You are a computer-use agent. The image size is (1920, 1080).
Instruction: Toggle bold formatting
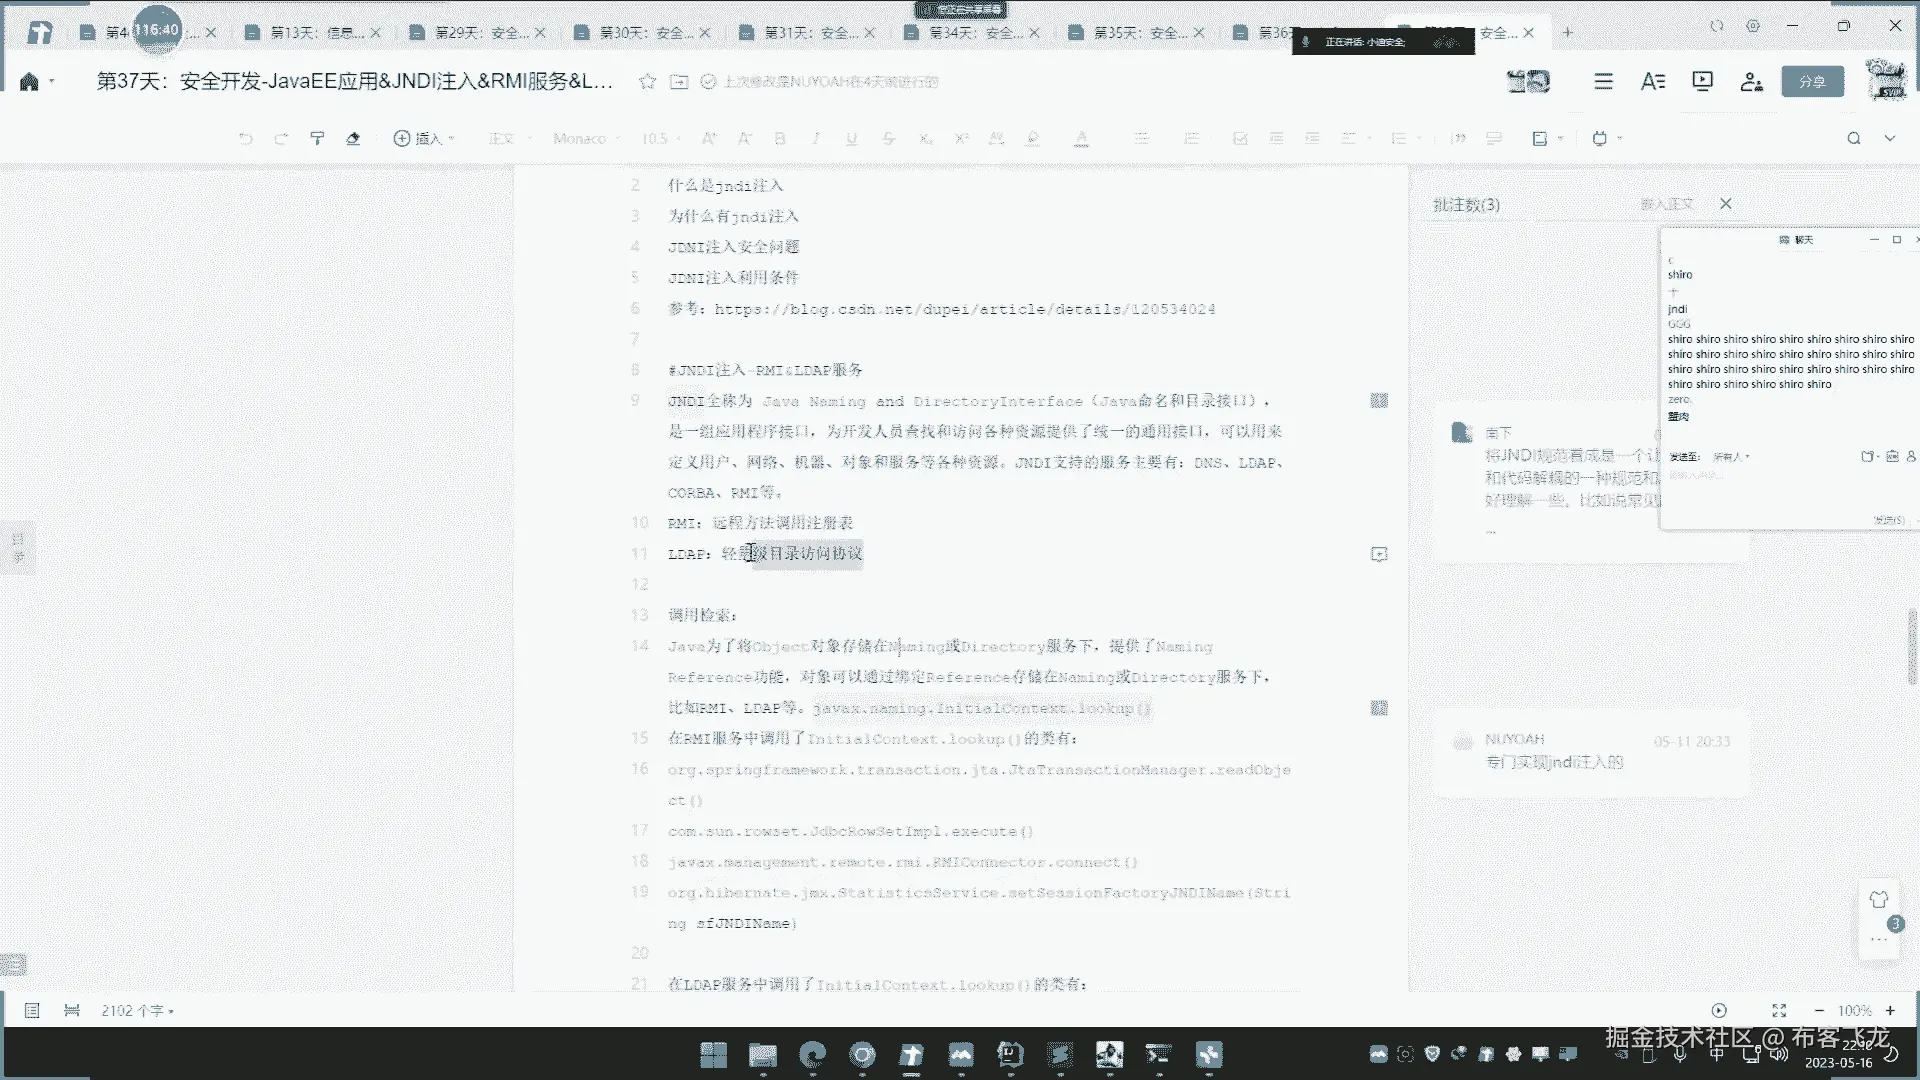pyautogui.click(x=780, y=139)
